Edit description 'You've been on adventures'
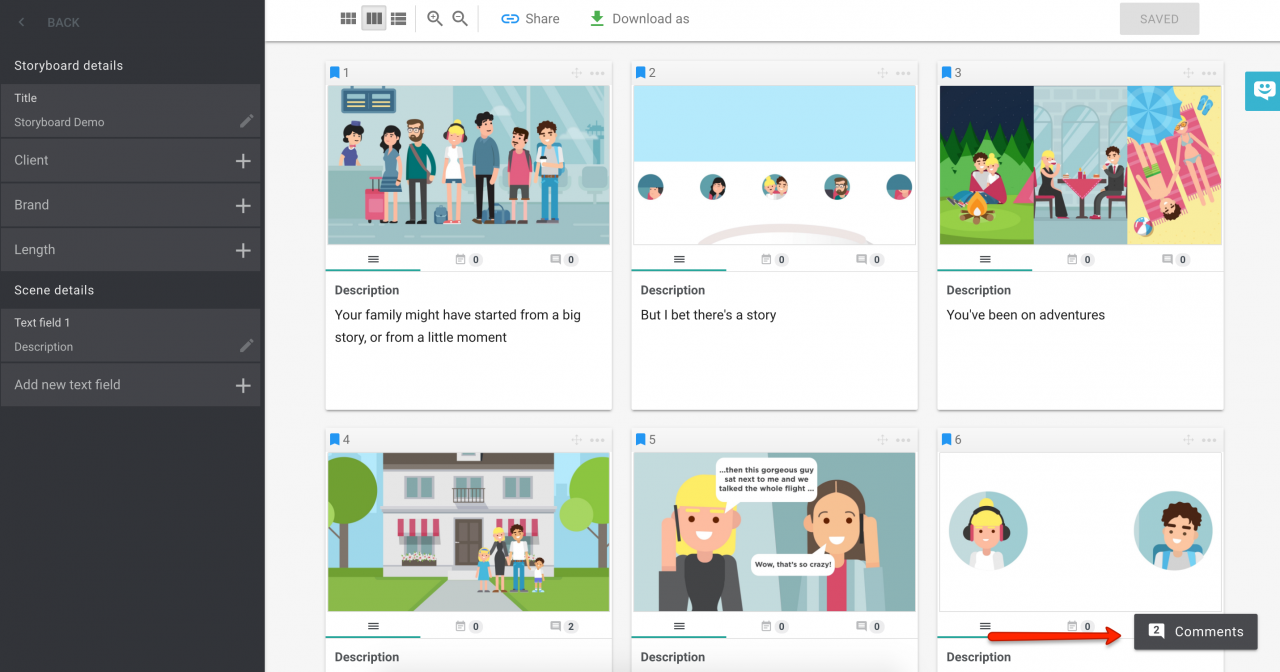Screen dimensions: 1280x672 (x=1026, y=315)
